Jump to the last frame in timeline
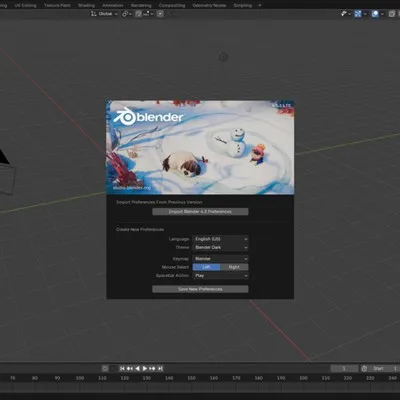Viewport: 400px width, 400px height. [x=160, y=368]
